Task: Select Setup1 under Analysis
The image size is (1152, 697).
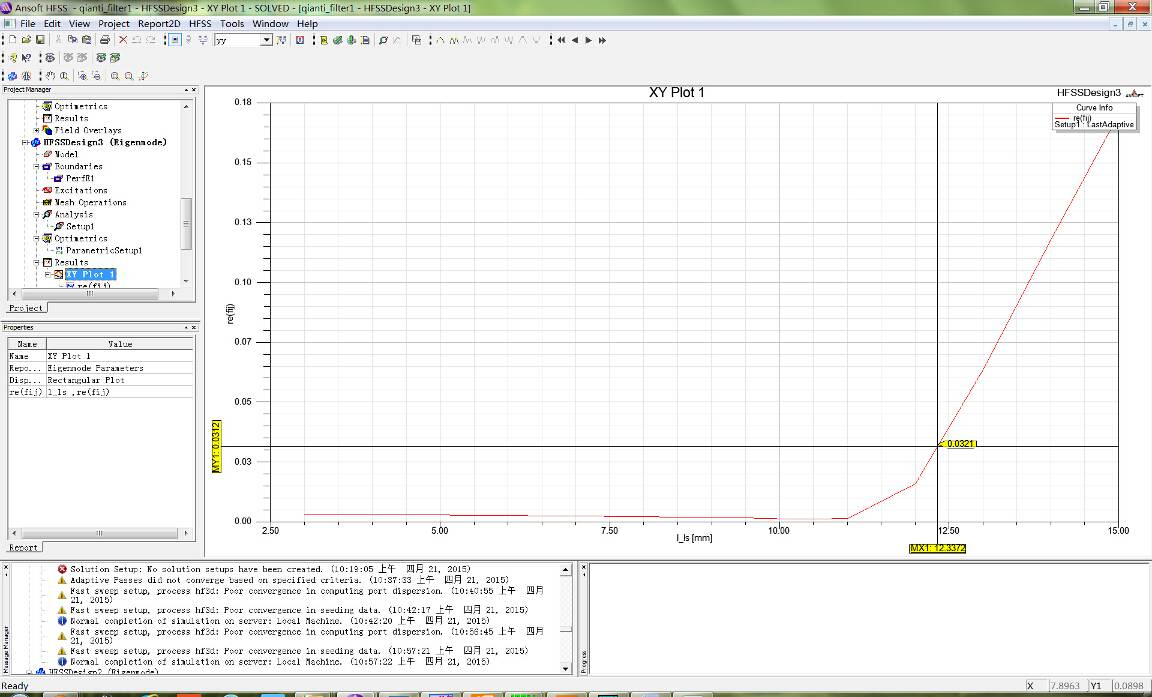Action: pyautogui.click(x=80, y=226)
